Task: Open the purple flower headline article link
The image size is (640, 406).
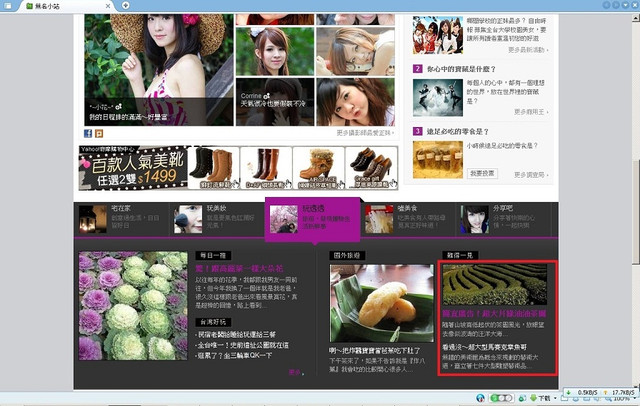Action: [x=239, y=268]
